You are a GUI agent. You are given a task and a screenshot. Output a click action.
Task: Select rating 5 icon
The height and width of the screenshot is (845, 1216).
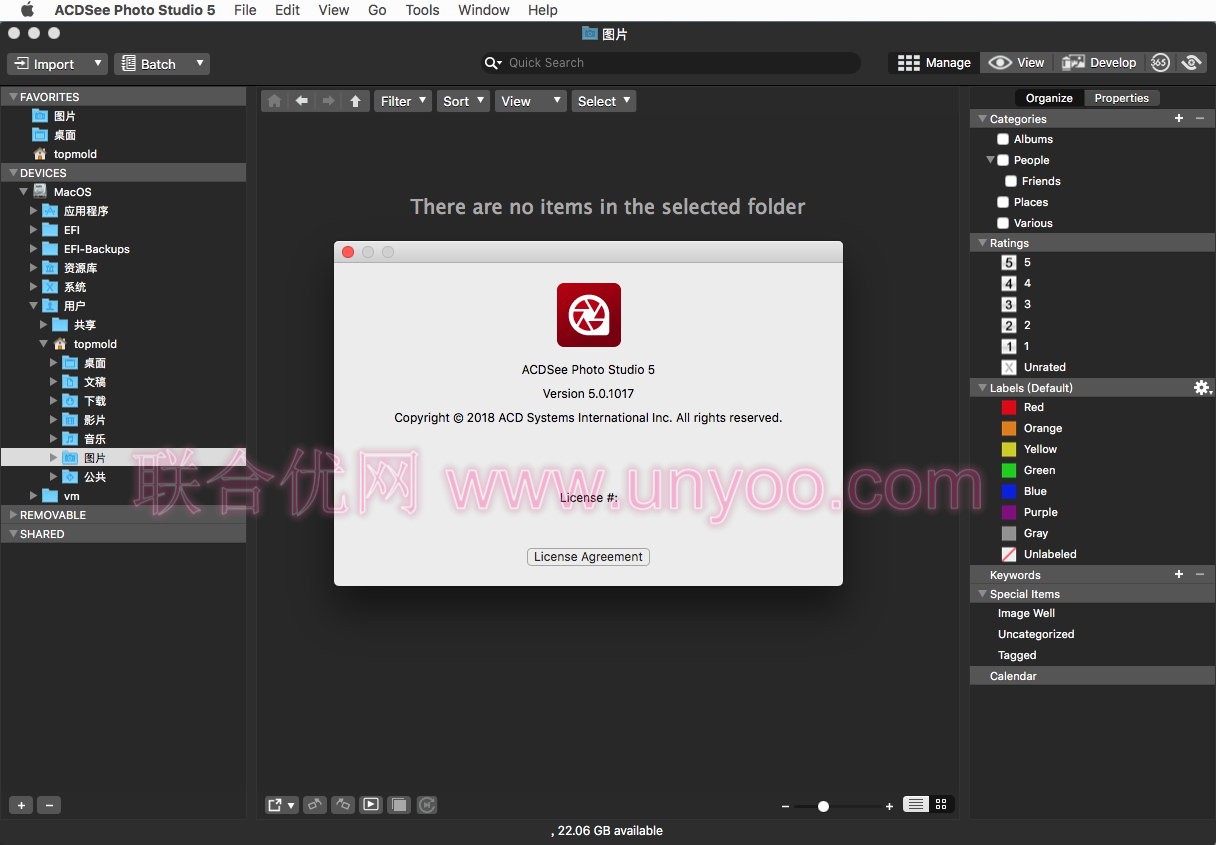1009,262
